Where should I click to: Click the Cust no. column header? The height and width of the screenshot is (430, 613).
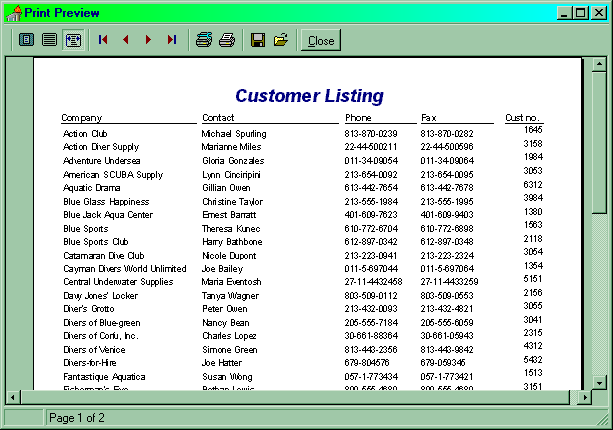pos(522,118)
